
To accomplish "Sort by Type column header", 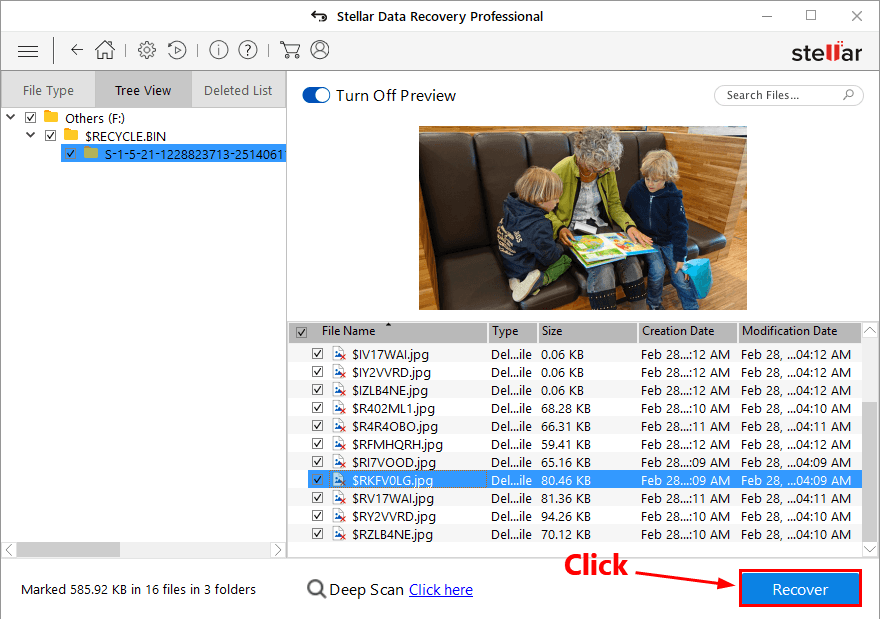I will tap(512, 332).
